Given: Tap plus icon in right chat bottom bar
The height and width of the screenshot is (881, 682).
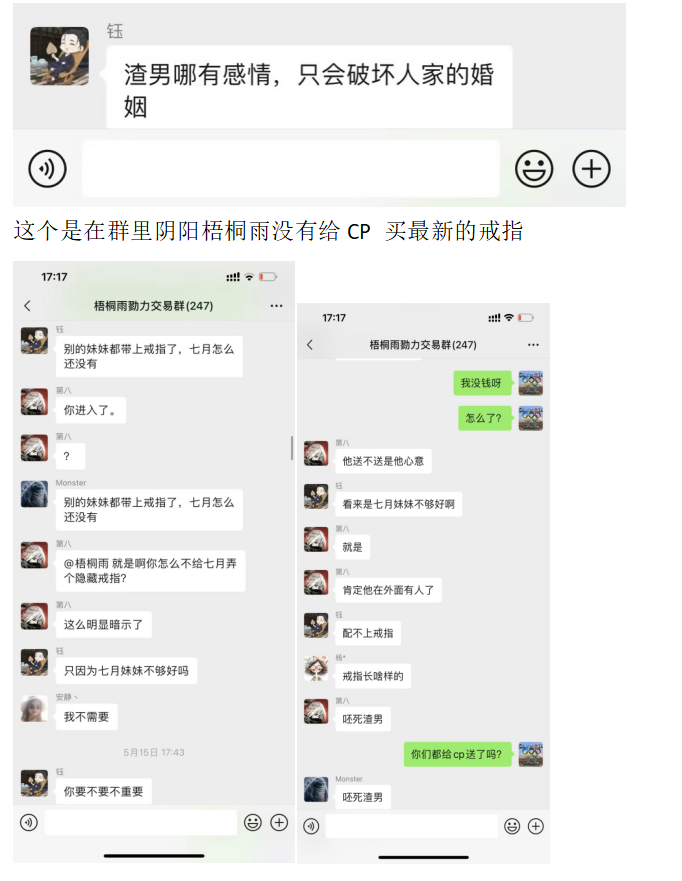Looking at the screenshot, I should point(536,826).
